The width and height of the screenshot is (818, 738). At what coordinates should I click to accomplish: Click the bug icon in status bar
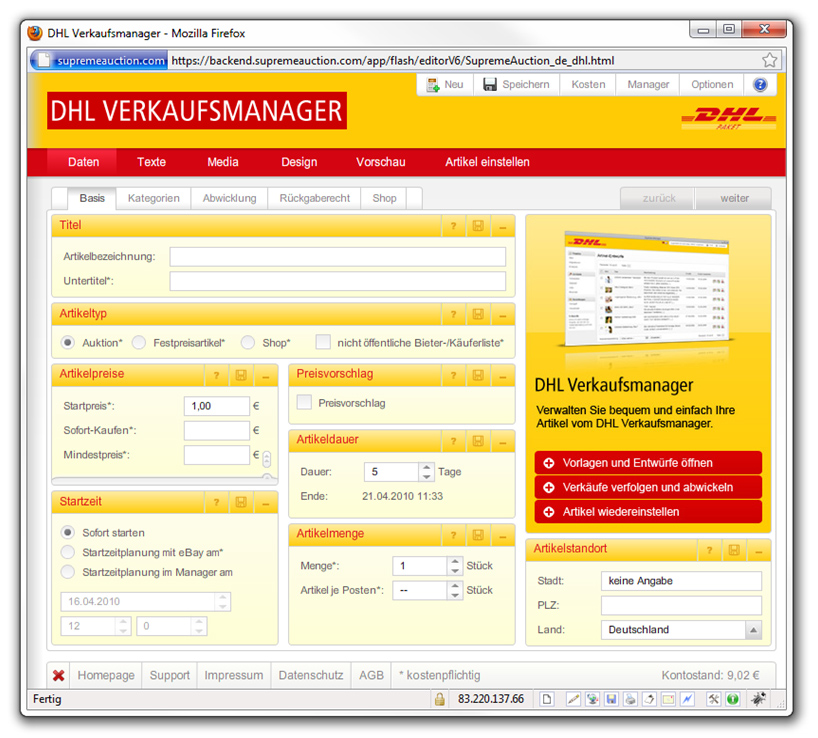click(x=759, y=699)
